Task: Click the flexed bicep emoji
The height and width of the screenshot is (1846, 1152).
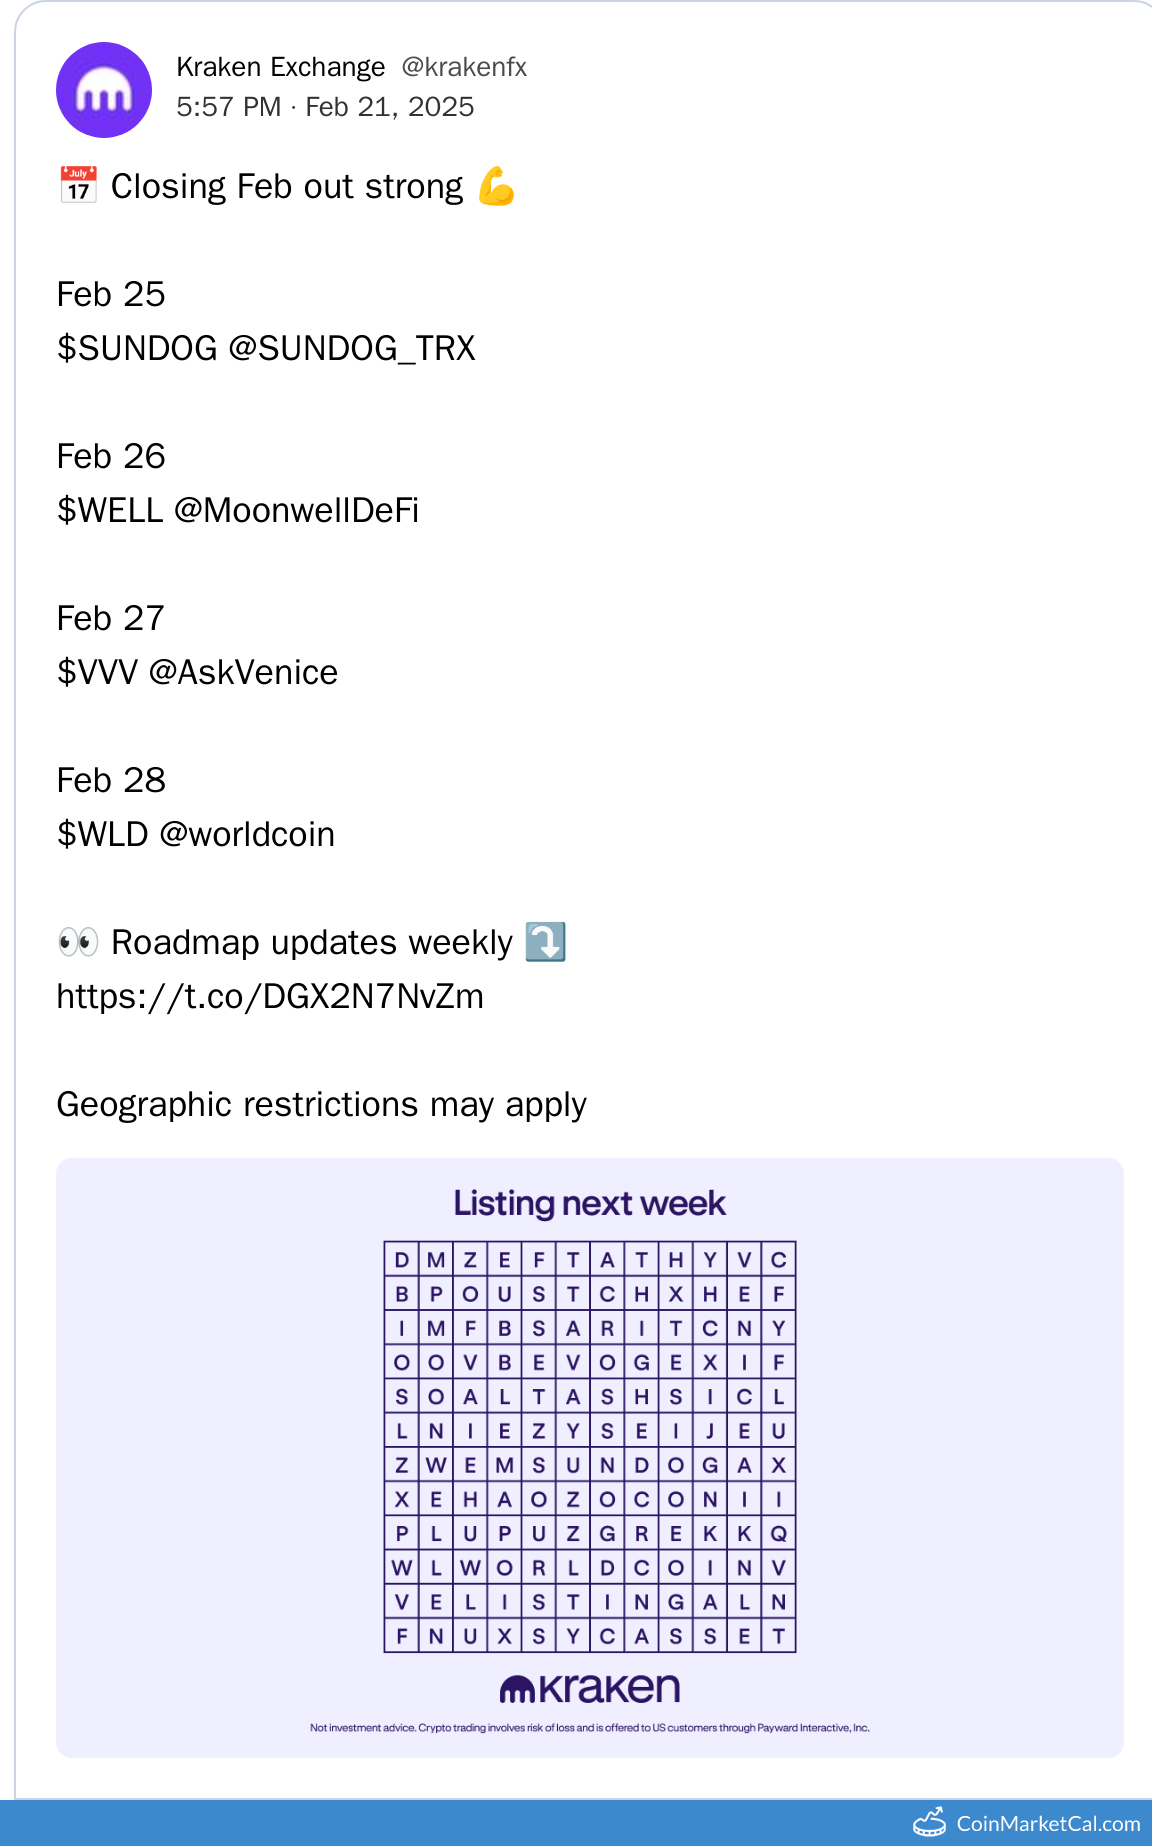Action: tap(496, 186)
